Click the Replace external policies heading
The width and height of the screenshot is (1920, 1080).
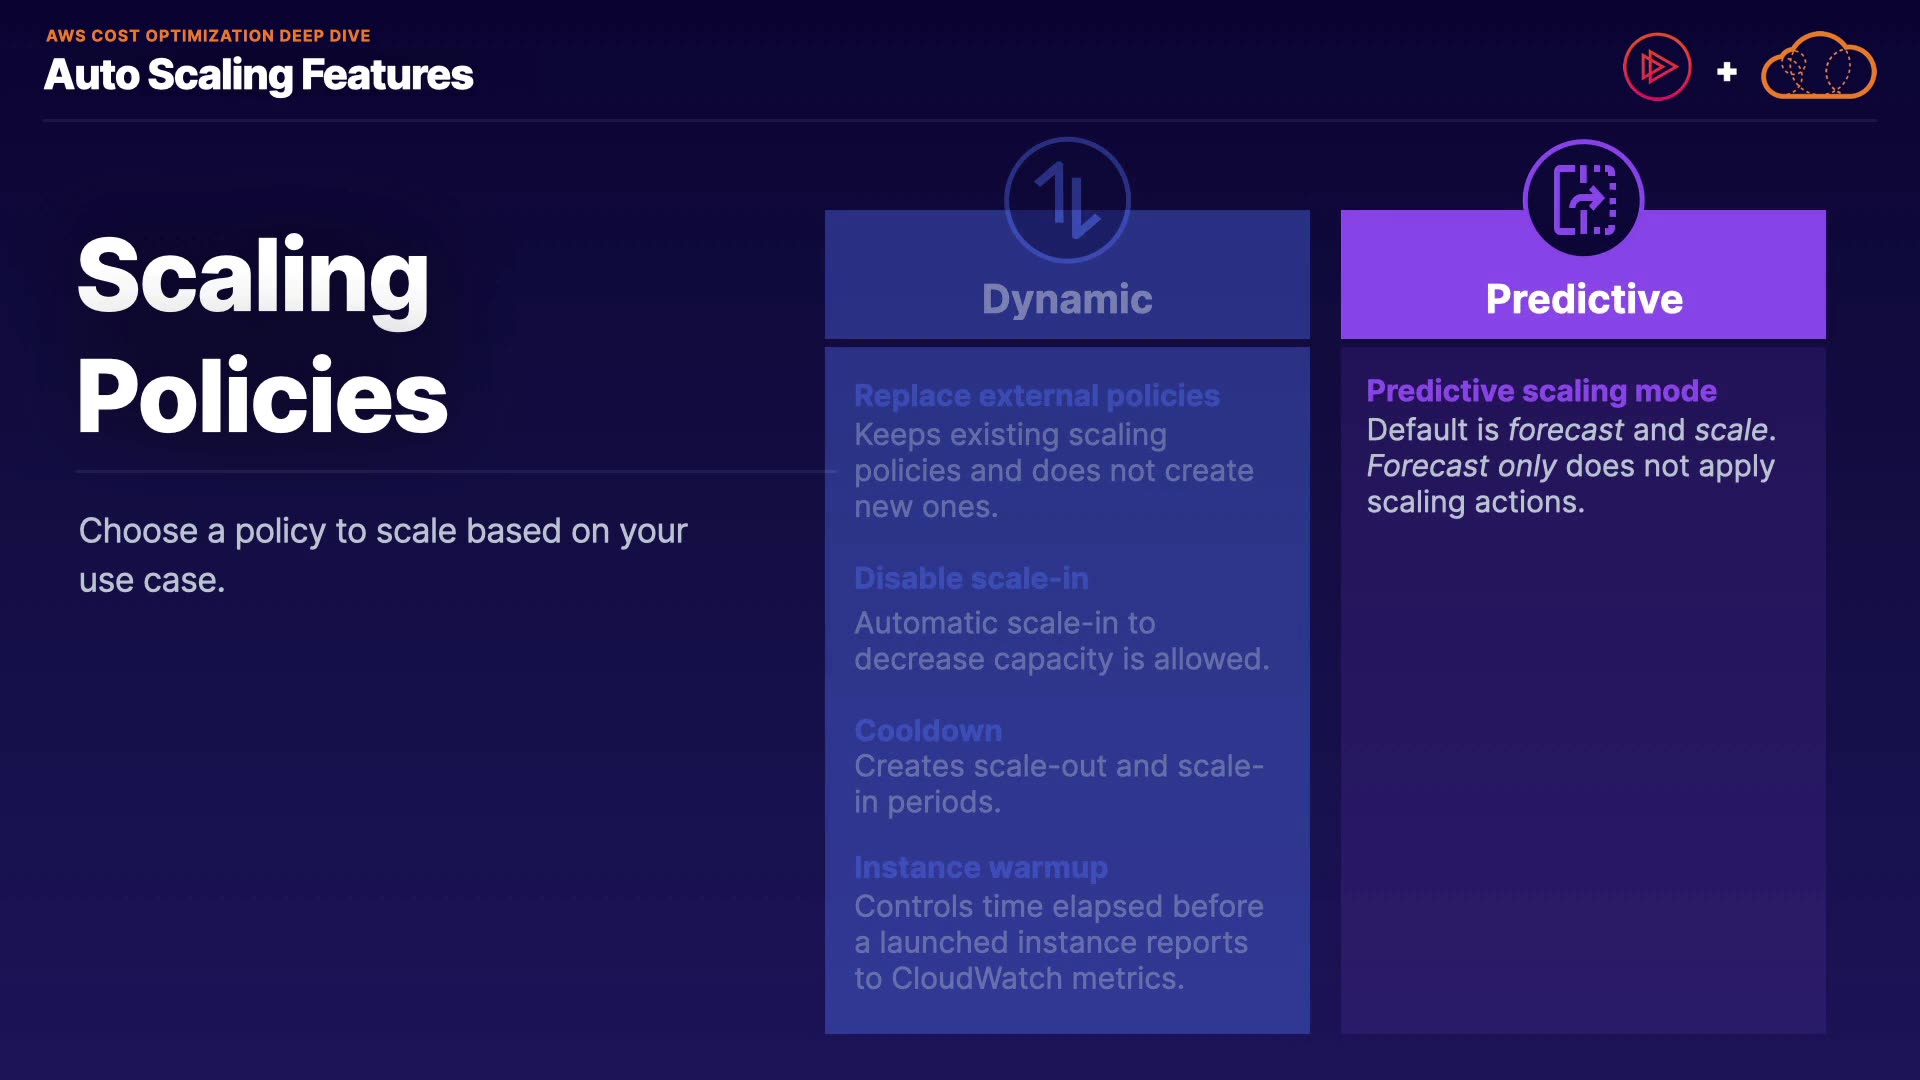pyautogui.click(x=1037, y=396)
